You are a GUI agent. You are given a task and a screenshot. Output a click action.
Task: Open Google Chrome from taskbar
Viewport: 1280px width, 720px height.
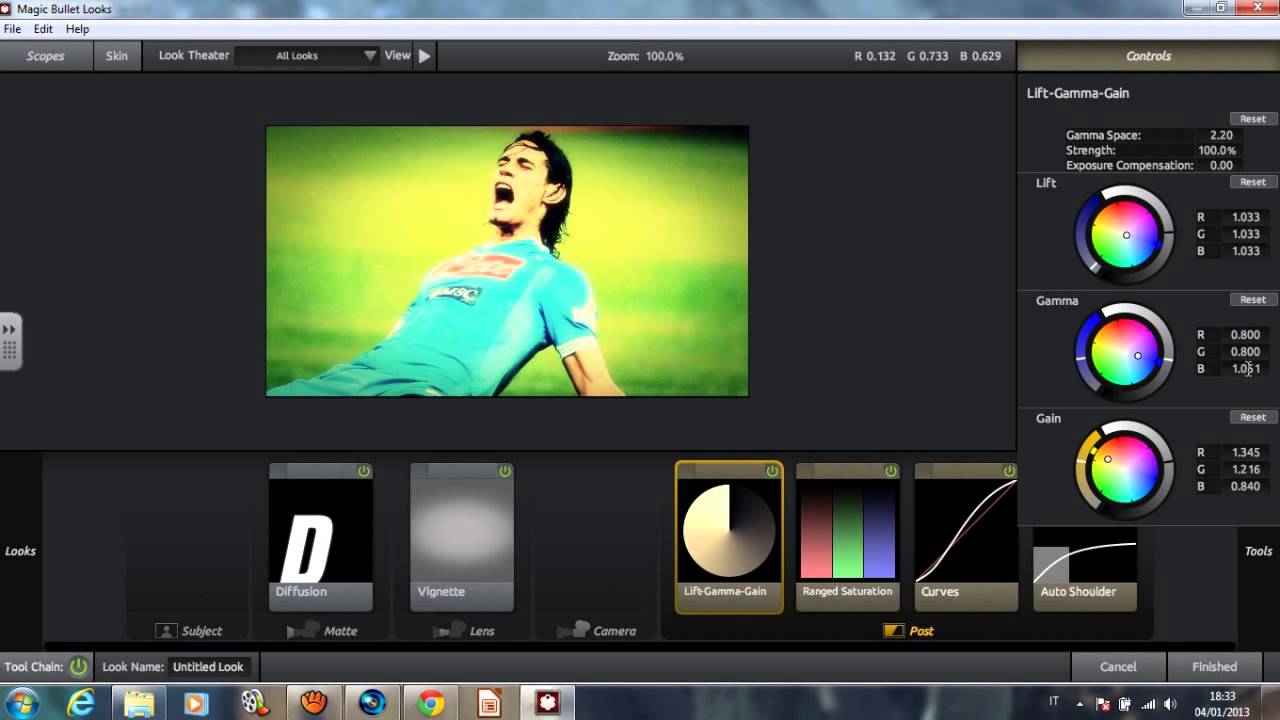[x=431, y=704]
